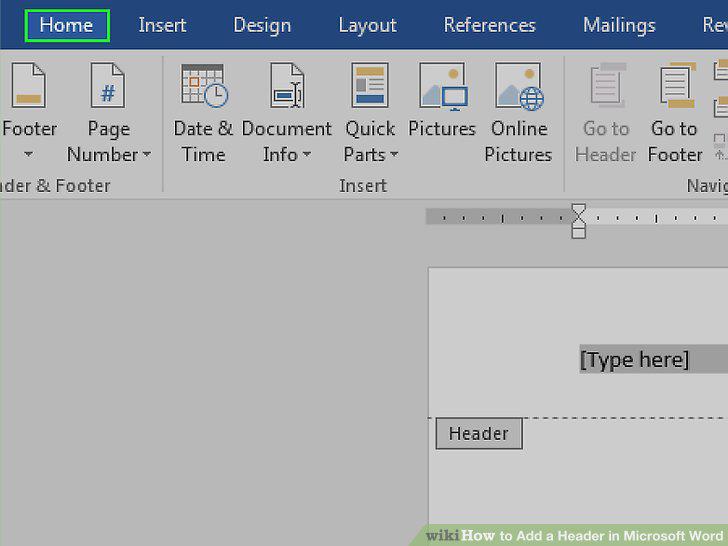Click the Go to Footer icon
728x546 pixels.
pos(677,85)
